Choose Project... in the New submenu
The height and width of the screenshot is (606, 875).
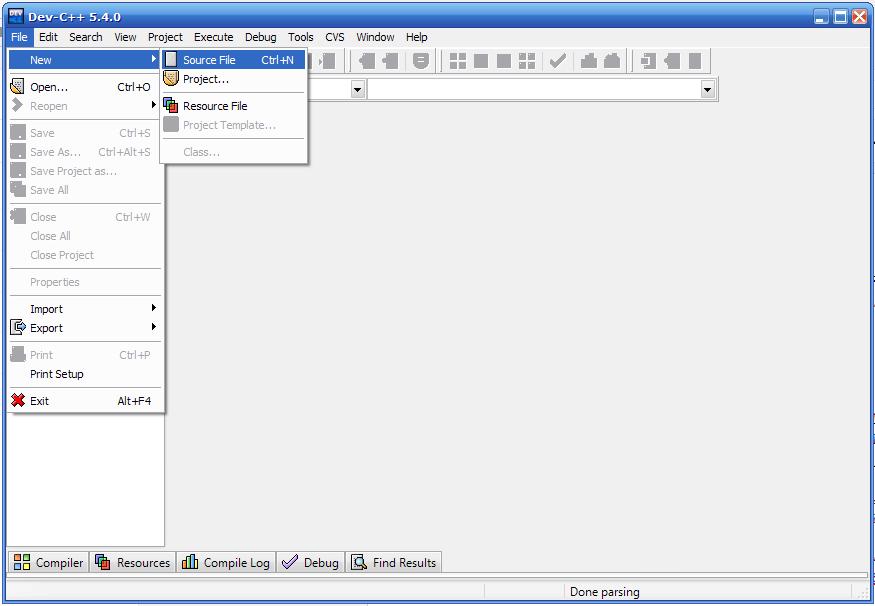[233, 79]
